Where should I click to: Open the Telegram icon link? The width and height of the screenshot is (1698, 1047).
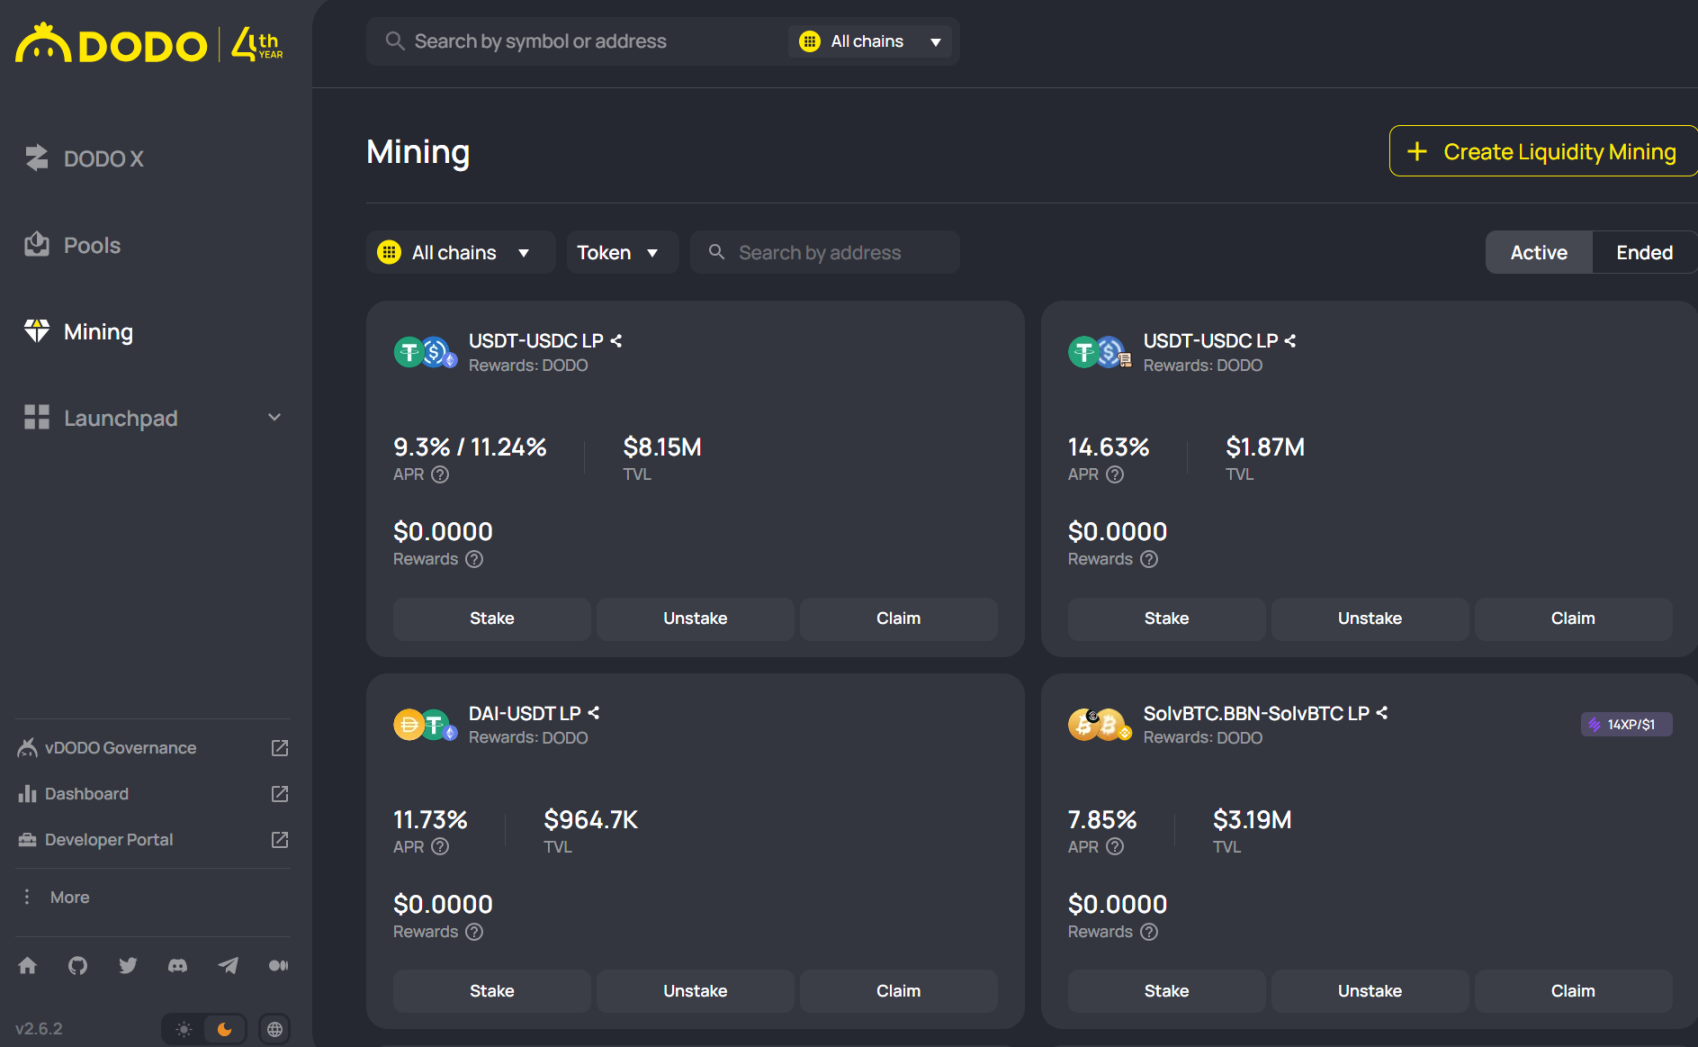coord(228,965)
